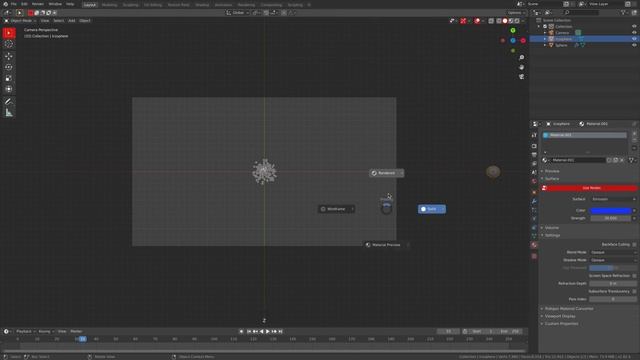This screenshot has width=640, height=360.
Task: Switch viewport to Solid shading button
Action: point(505,21)
